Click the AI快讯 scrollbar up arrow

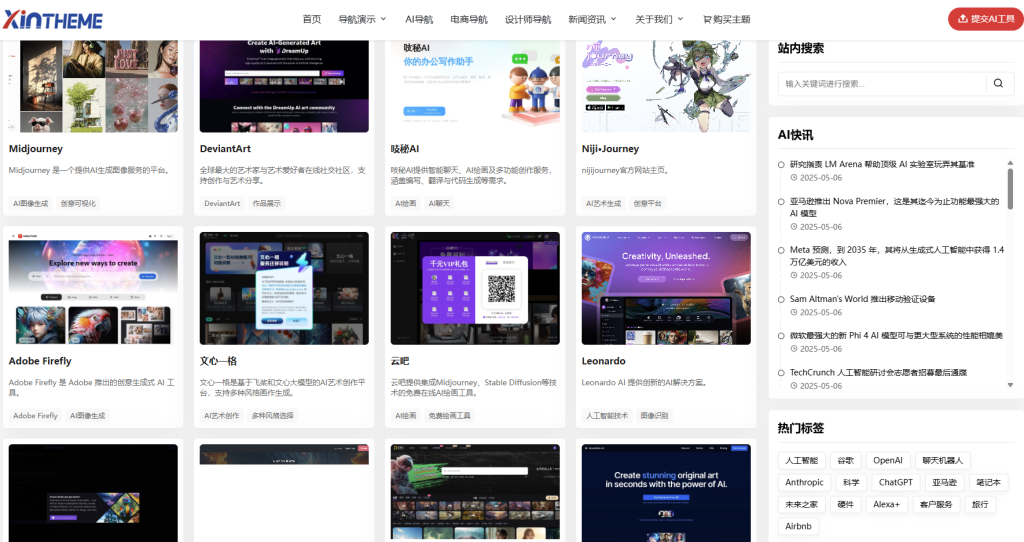click(x=1010, y=163)
